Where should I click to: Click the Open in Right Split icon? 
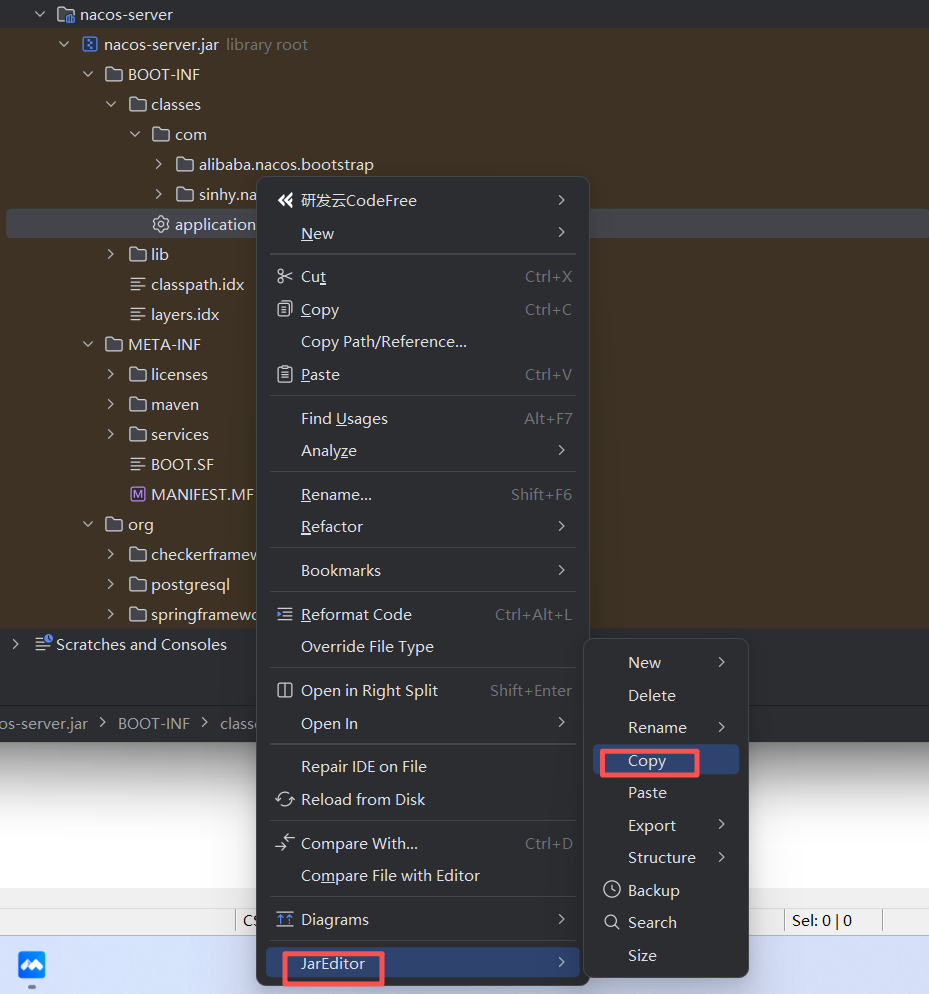coord(285,690)
